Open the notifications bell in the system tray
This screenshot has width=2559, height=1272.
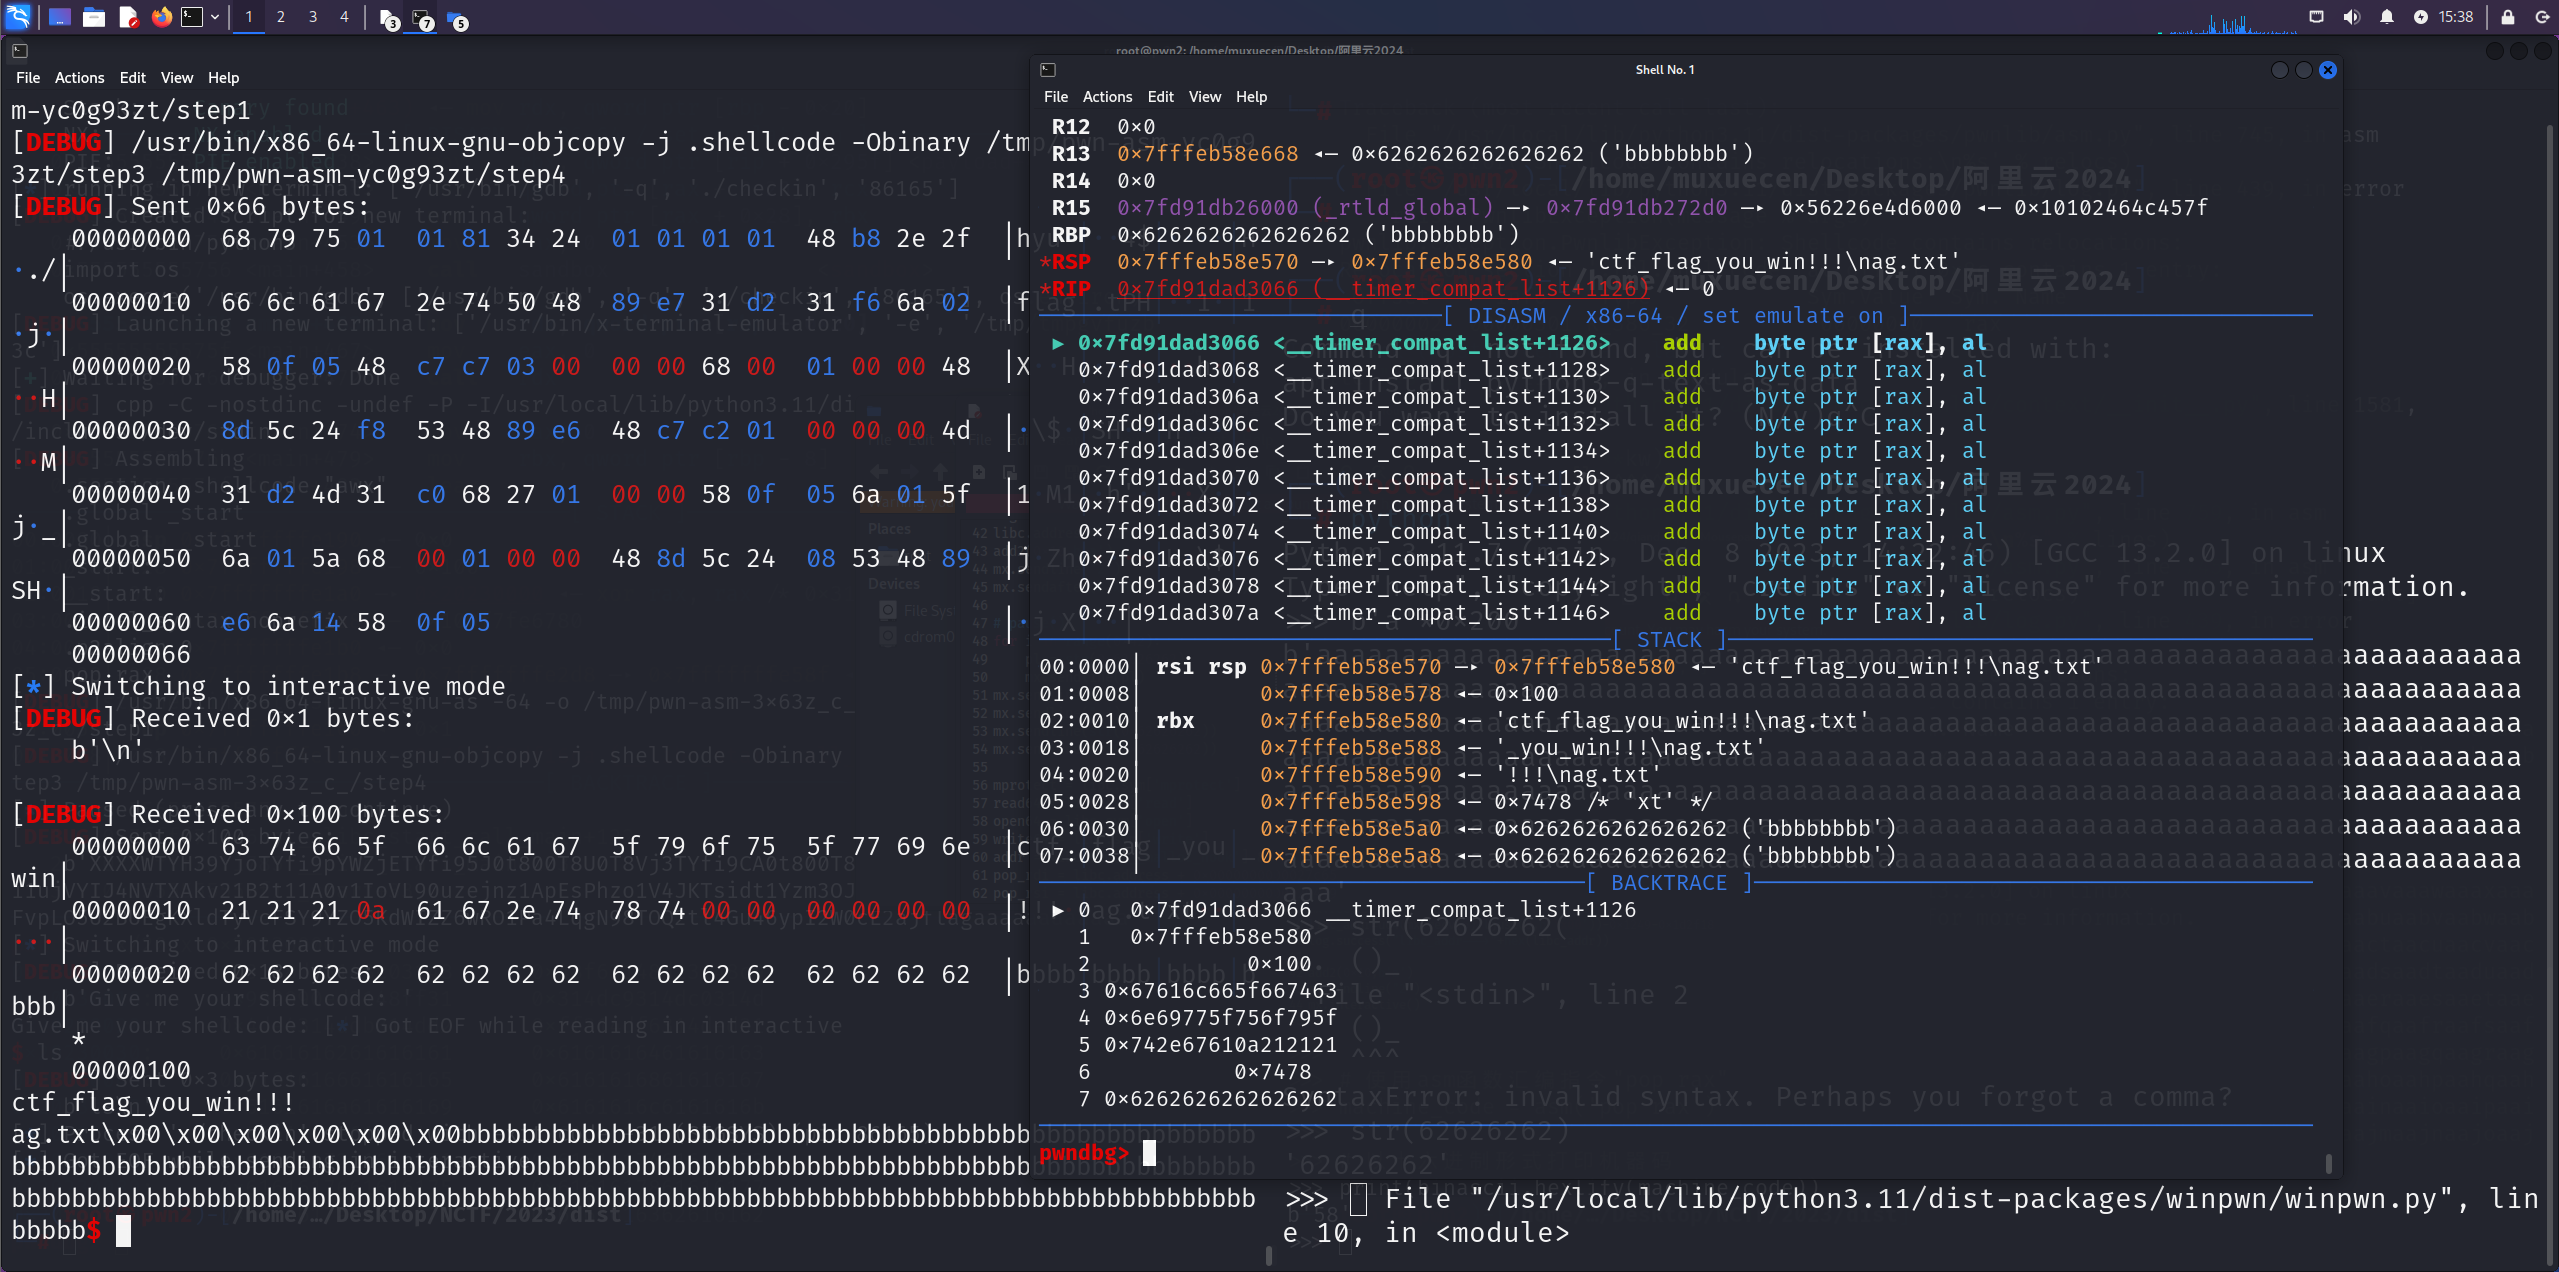tap(2386, 16)
